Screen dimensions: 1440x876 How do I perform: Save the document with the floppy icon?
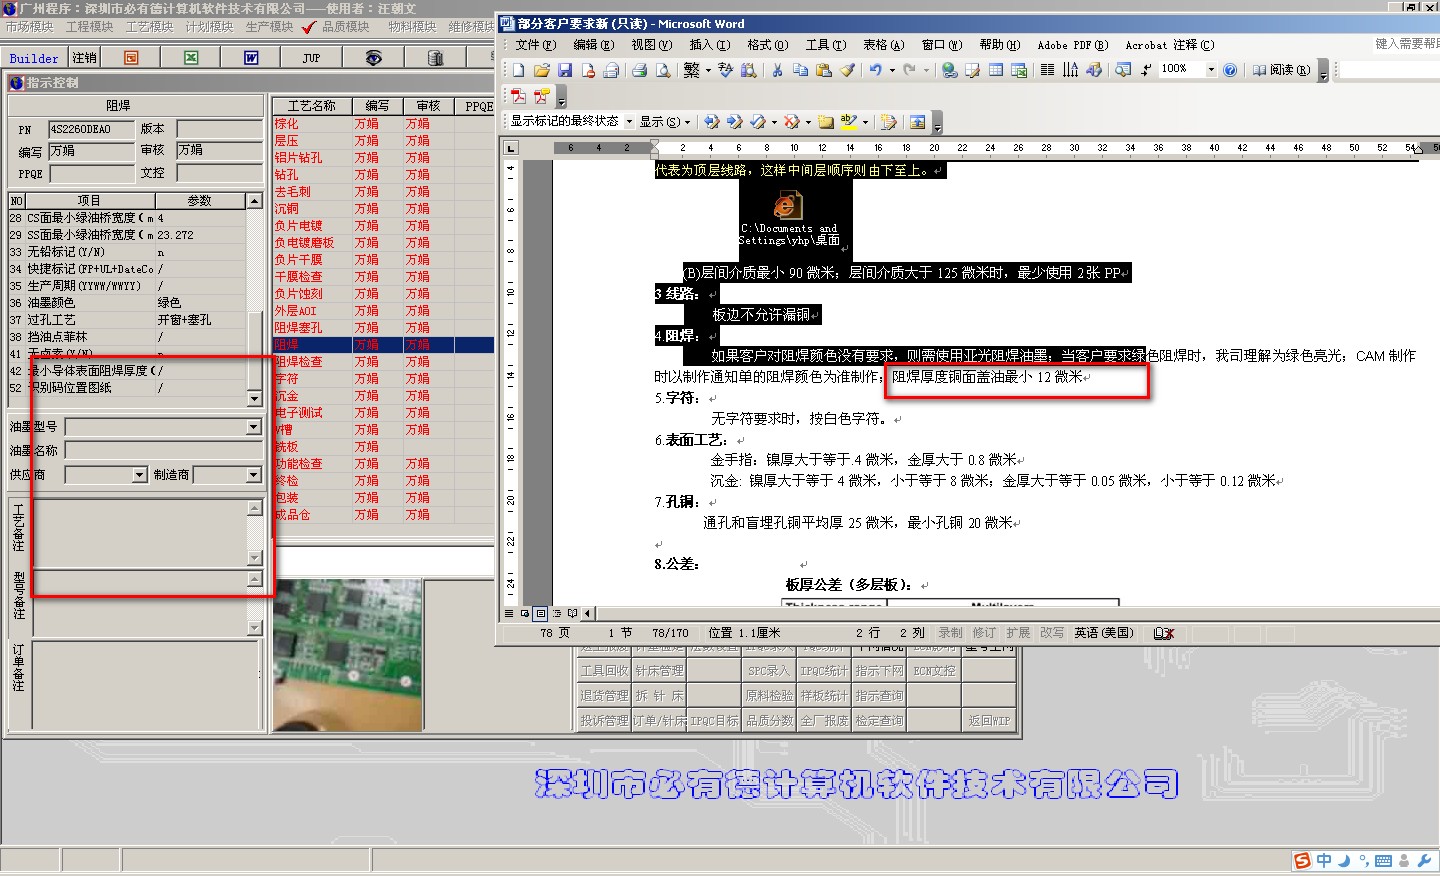[564, 70]
